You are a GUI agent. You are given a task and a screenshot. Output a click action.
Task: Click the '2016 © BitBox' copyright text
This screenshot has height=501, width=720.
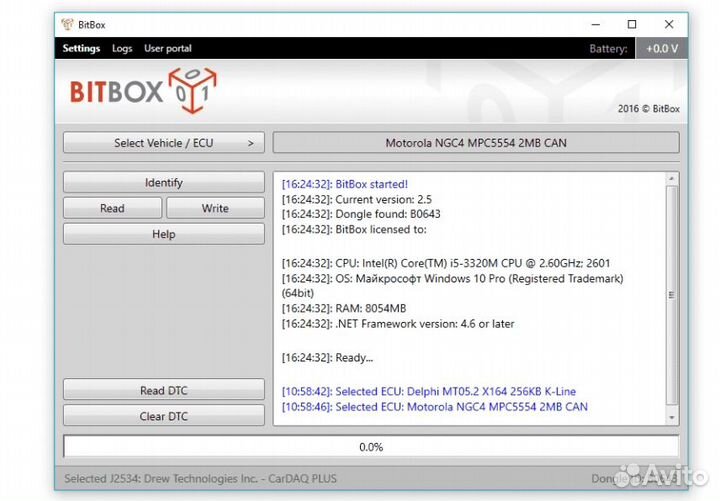click(648, 109)
